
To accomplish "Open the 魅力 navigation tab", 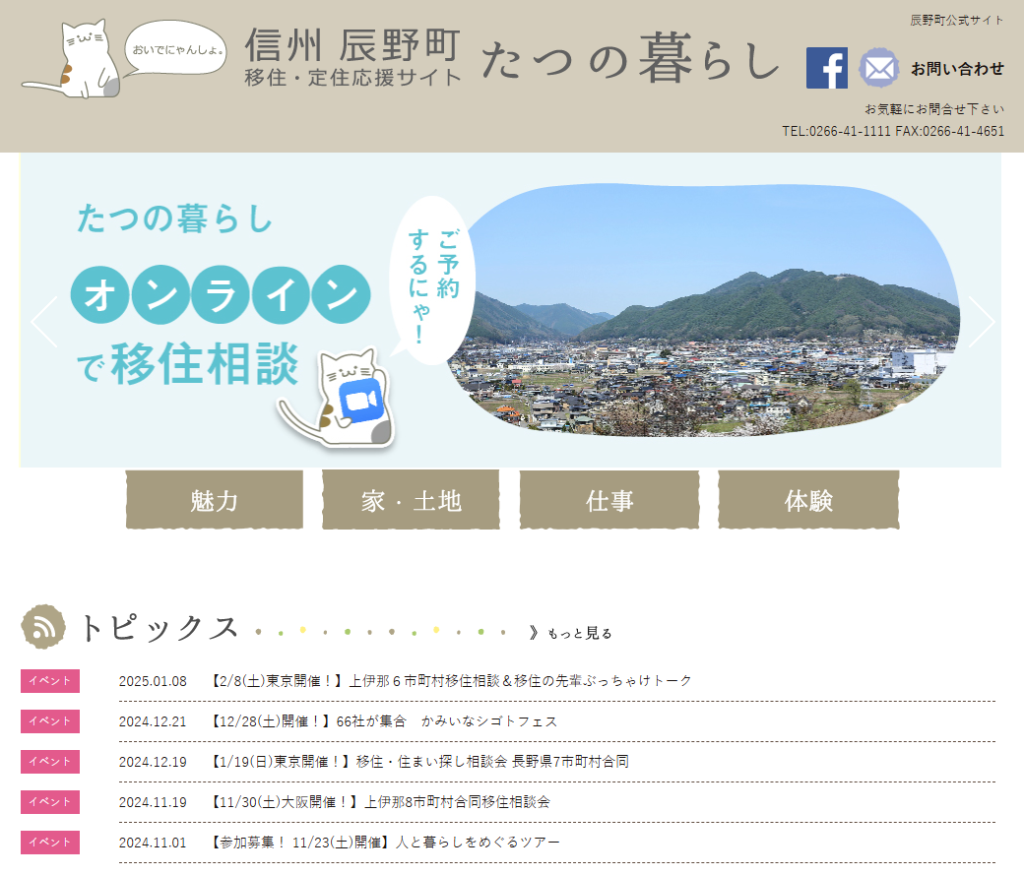I will point(213,500).
